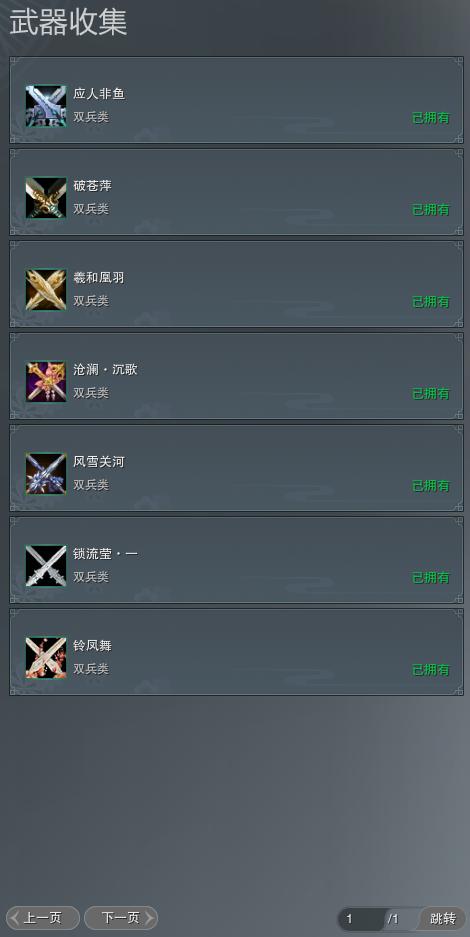Go to next page with 下一页

click(121, 918)
